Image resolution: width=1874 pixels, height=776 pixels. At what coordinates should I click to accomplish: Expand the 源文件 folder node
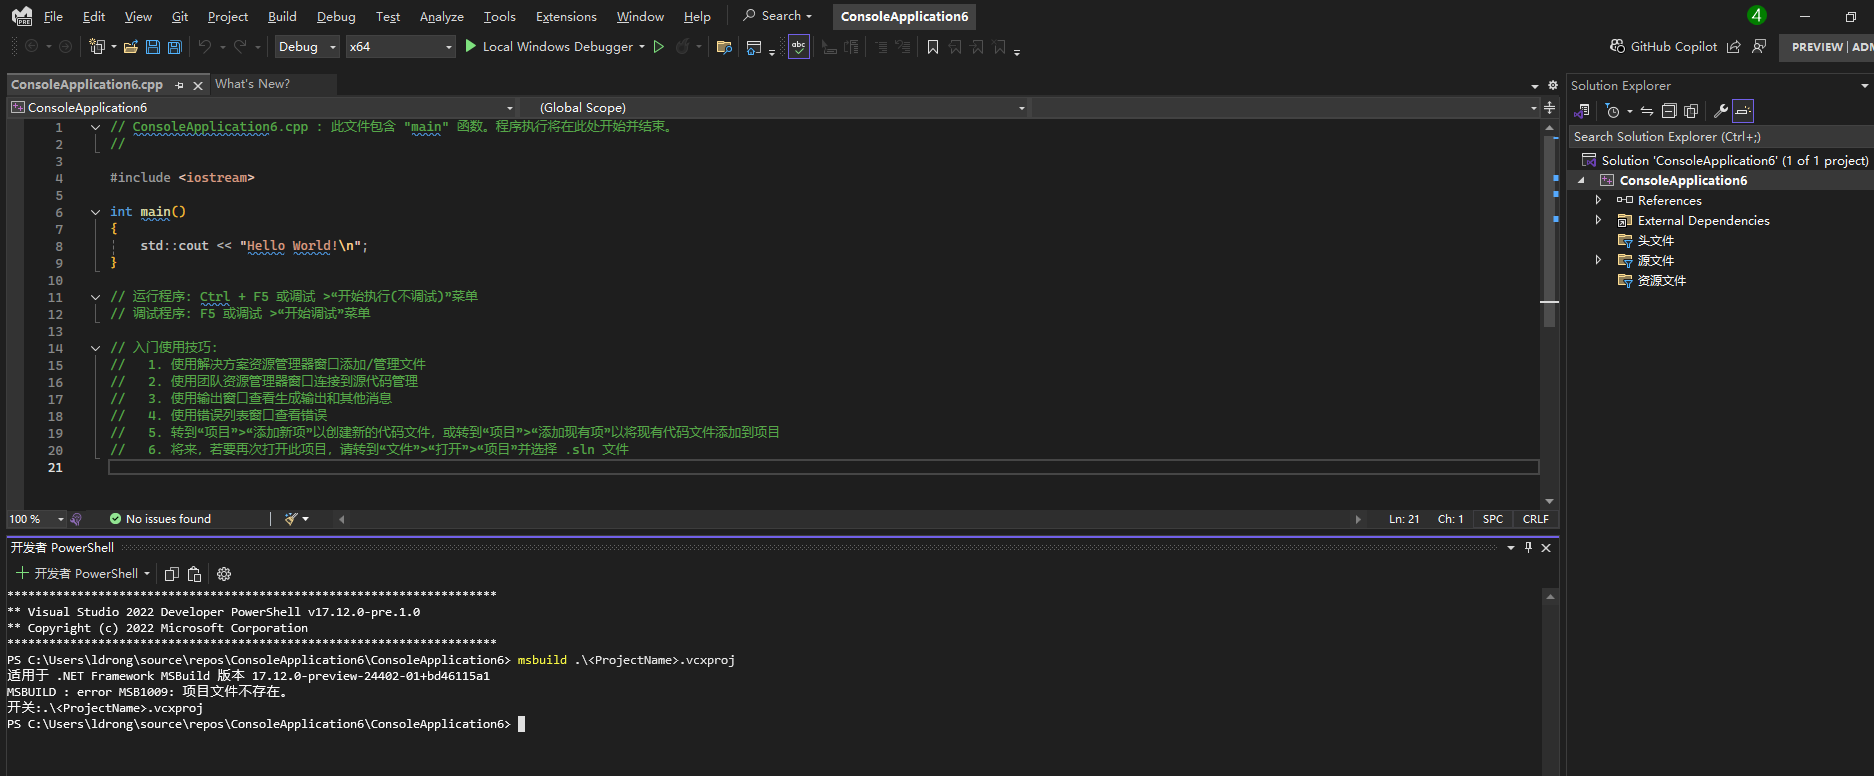tap(1598, 260)
